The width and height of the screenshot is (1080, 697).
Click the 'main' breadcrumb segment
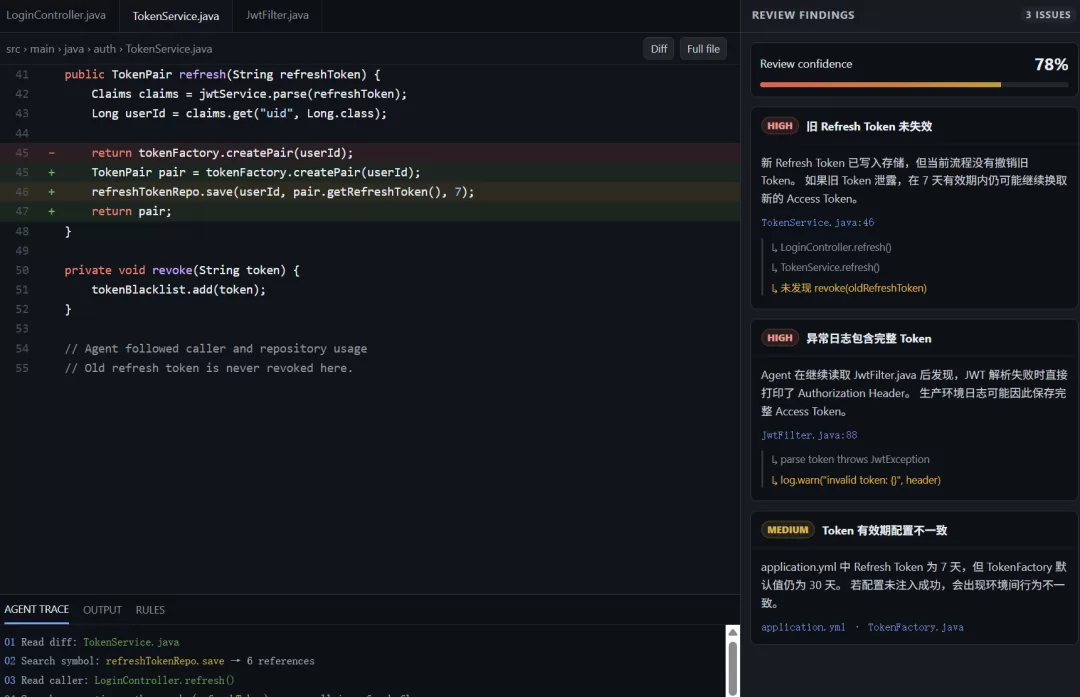pos(42,49)
